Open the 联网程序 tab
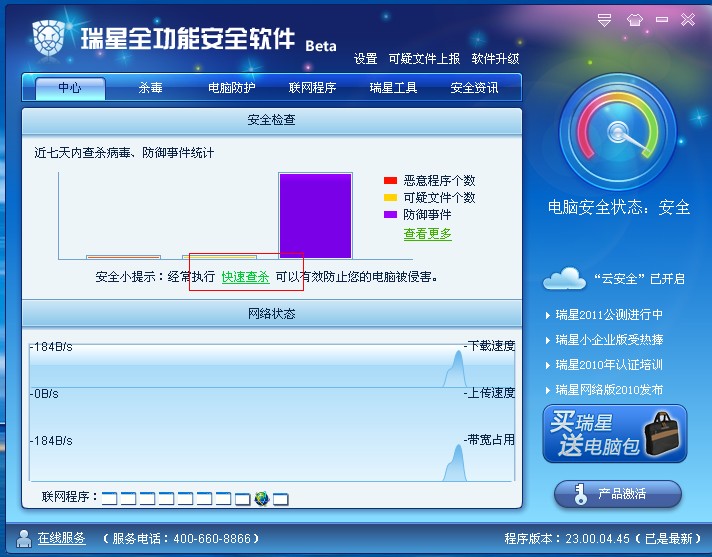Image resolution: width=712 pixels, height=557 pixels. click(312, 88)
